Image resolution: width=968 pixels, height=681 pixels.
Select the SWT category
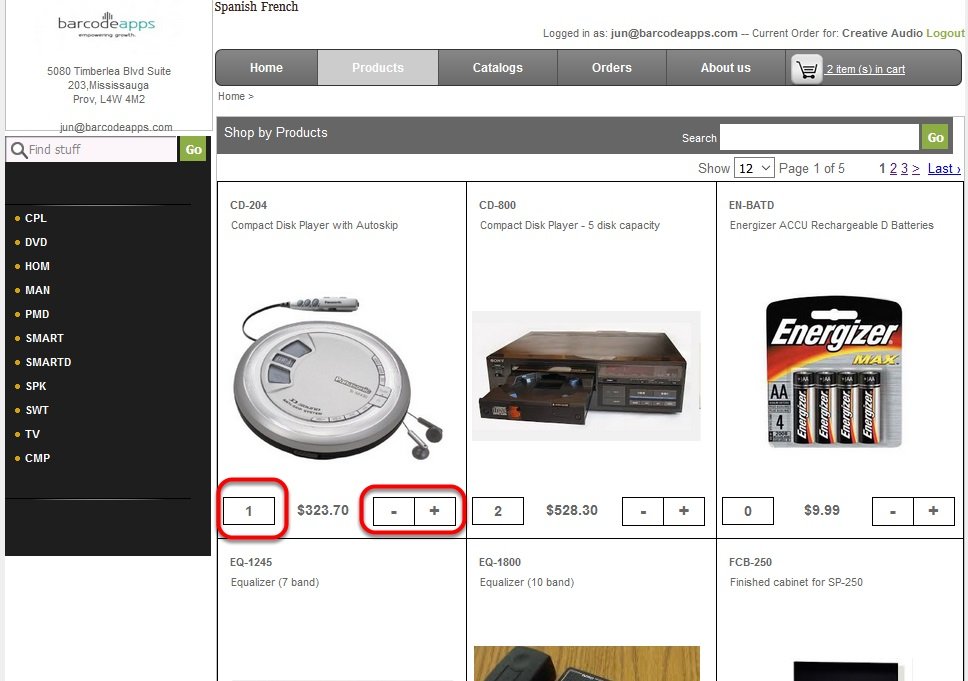36,411
